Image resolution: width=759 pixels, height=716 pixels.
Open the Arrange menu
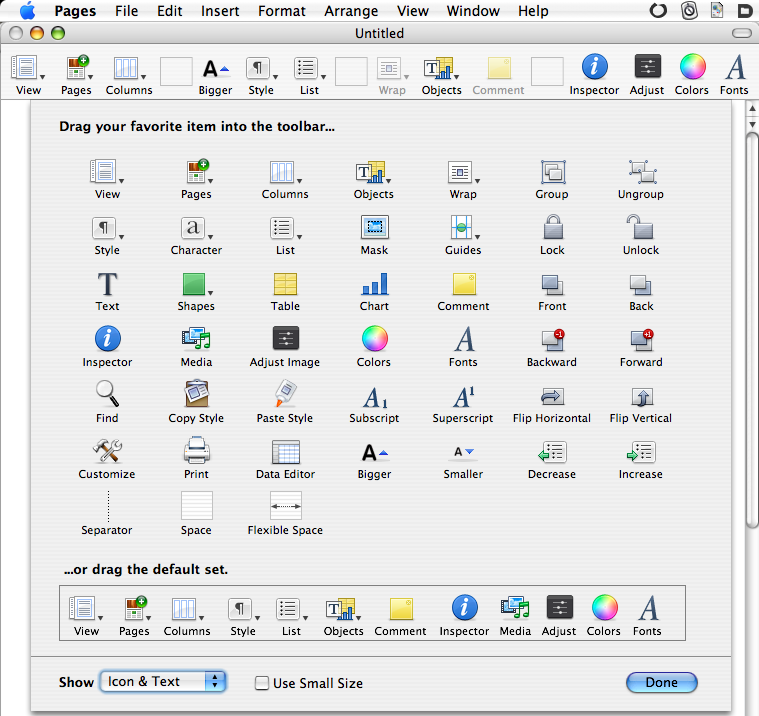[x=351, y=11]
